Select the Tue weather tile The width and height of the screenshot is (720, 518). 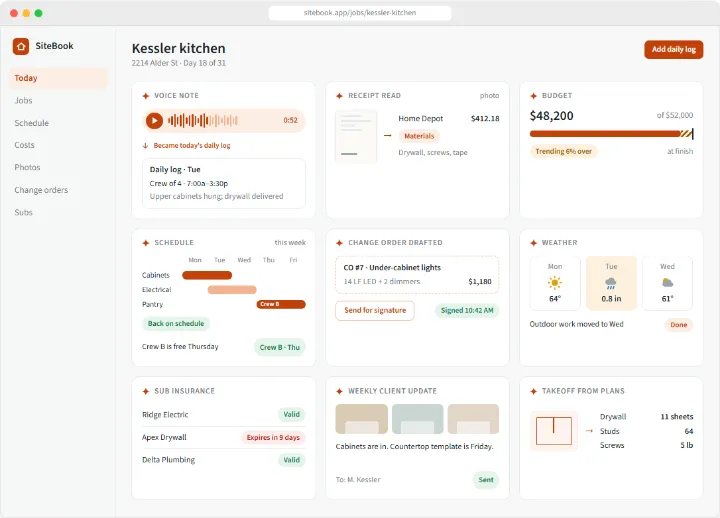[611, 283]
